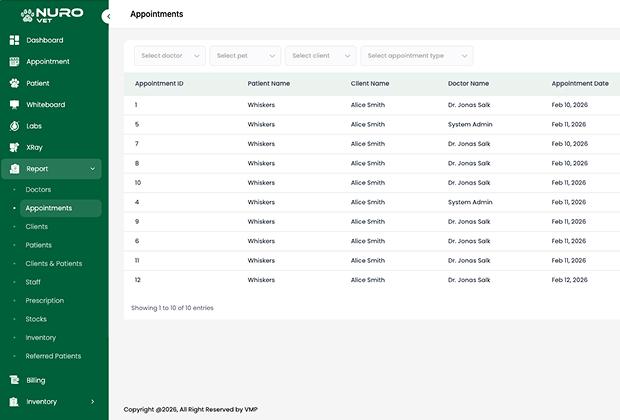Click the Patient Name column header

pyautogui.click(x=269, y=83)
